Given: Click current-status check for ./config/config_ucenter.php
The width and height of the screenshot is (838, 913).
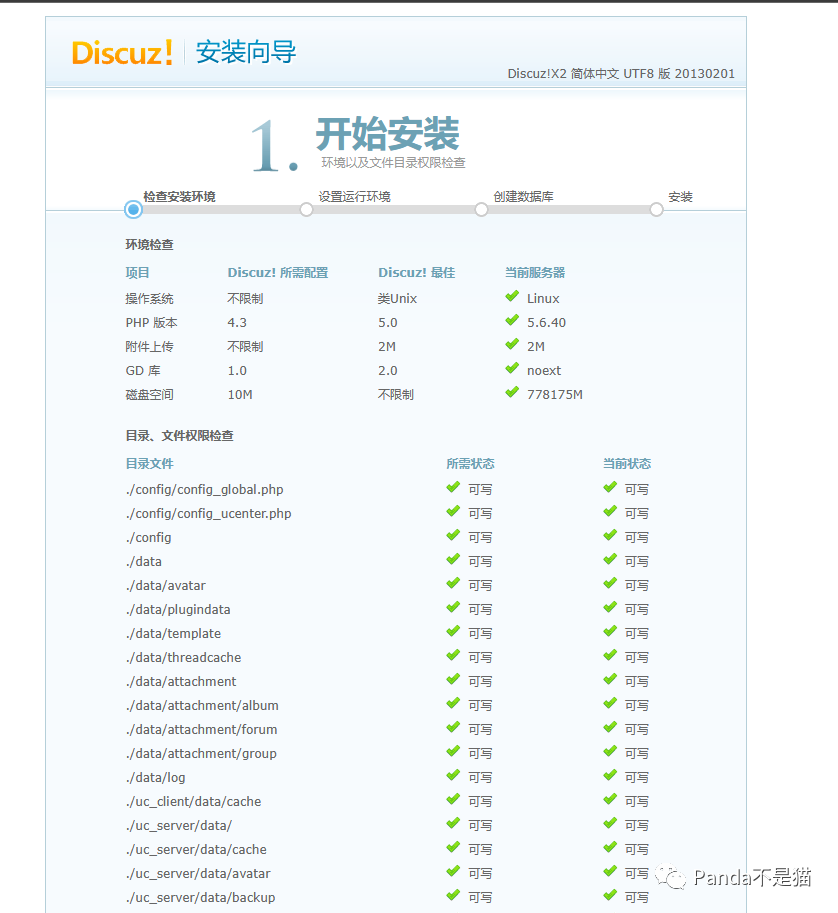Looking at the screenshot, I should [x=610, y=512].
